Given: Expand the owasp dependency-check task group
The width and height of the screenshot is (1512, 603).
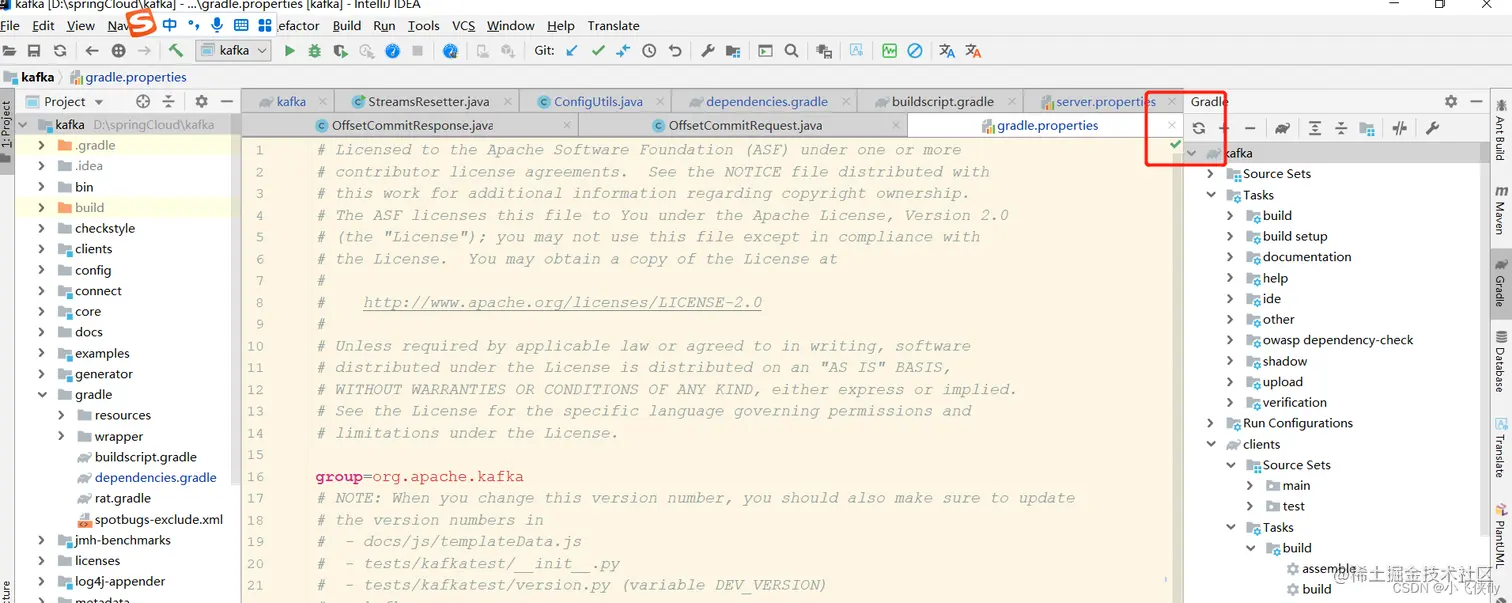Looking at the screenshot, I should pyautogui.click(x=1230, y=340).
